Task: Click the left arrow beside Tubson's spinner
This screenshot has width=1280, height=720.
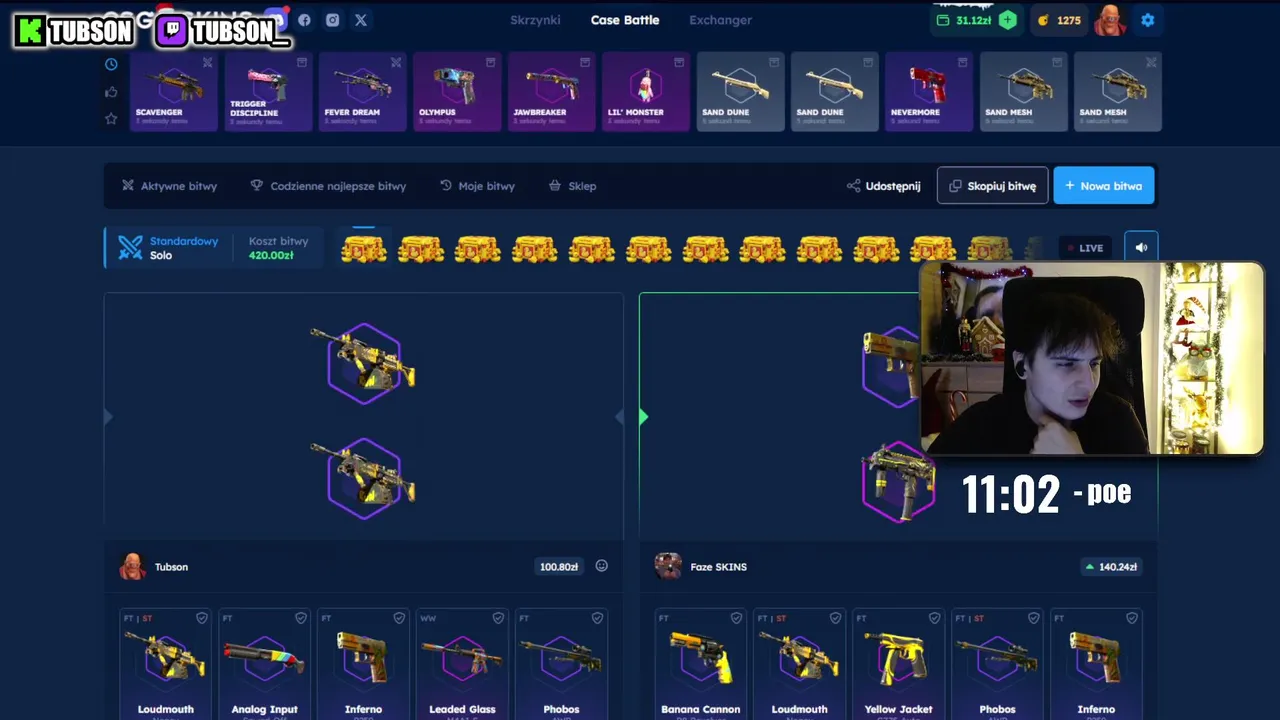Action: (x=108, y=416)
